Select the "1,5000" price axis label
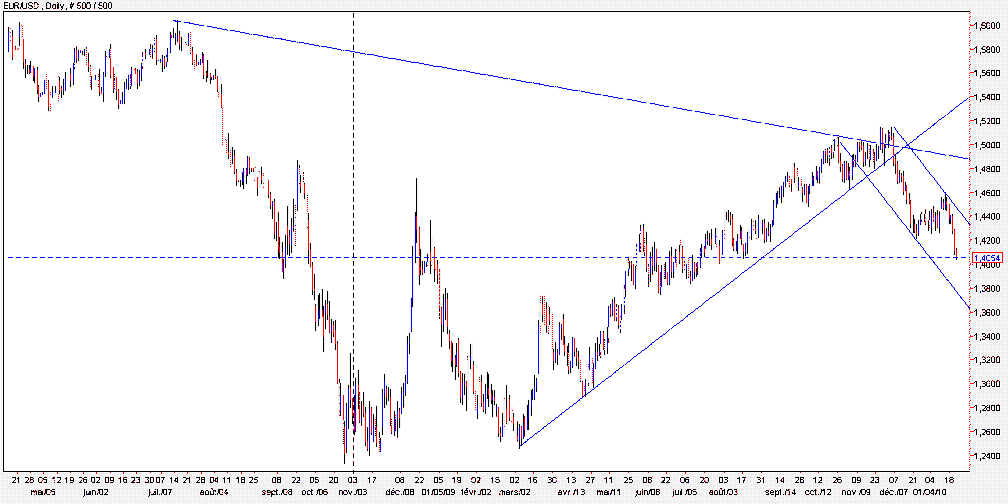 [987, 145]
